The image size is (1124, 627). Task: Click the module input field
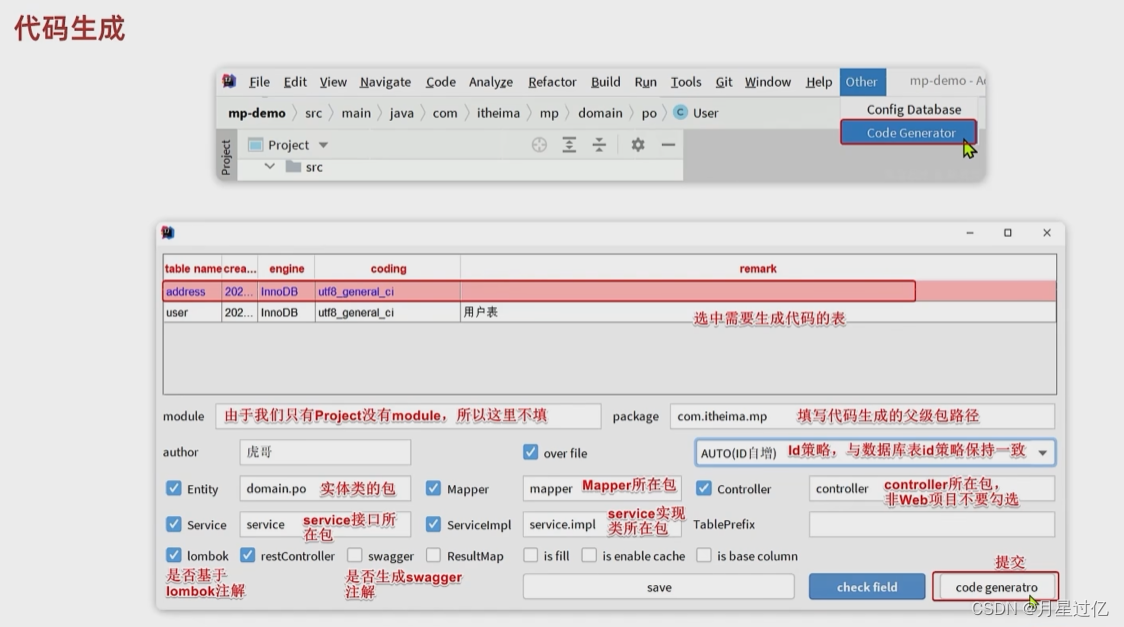coord(408,416)
